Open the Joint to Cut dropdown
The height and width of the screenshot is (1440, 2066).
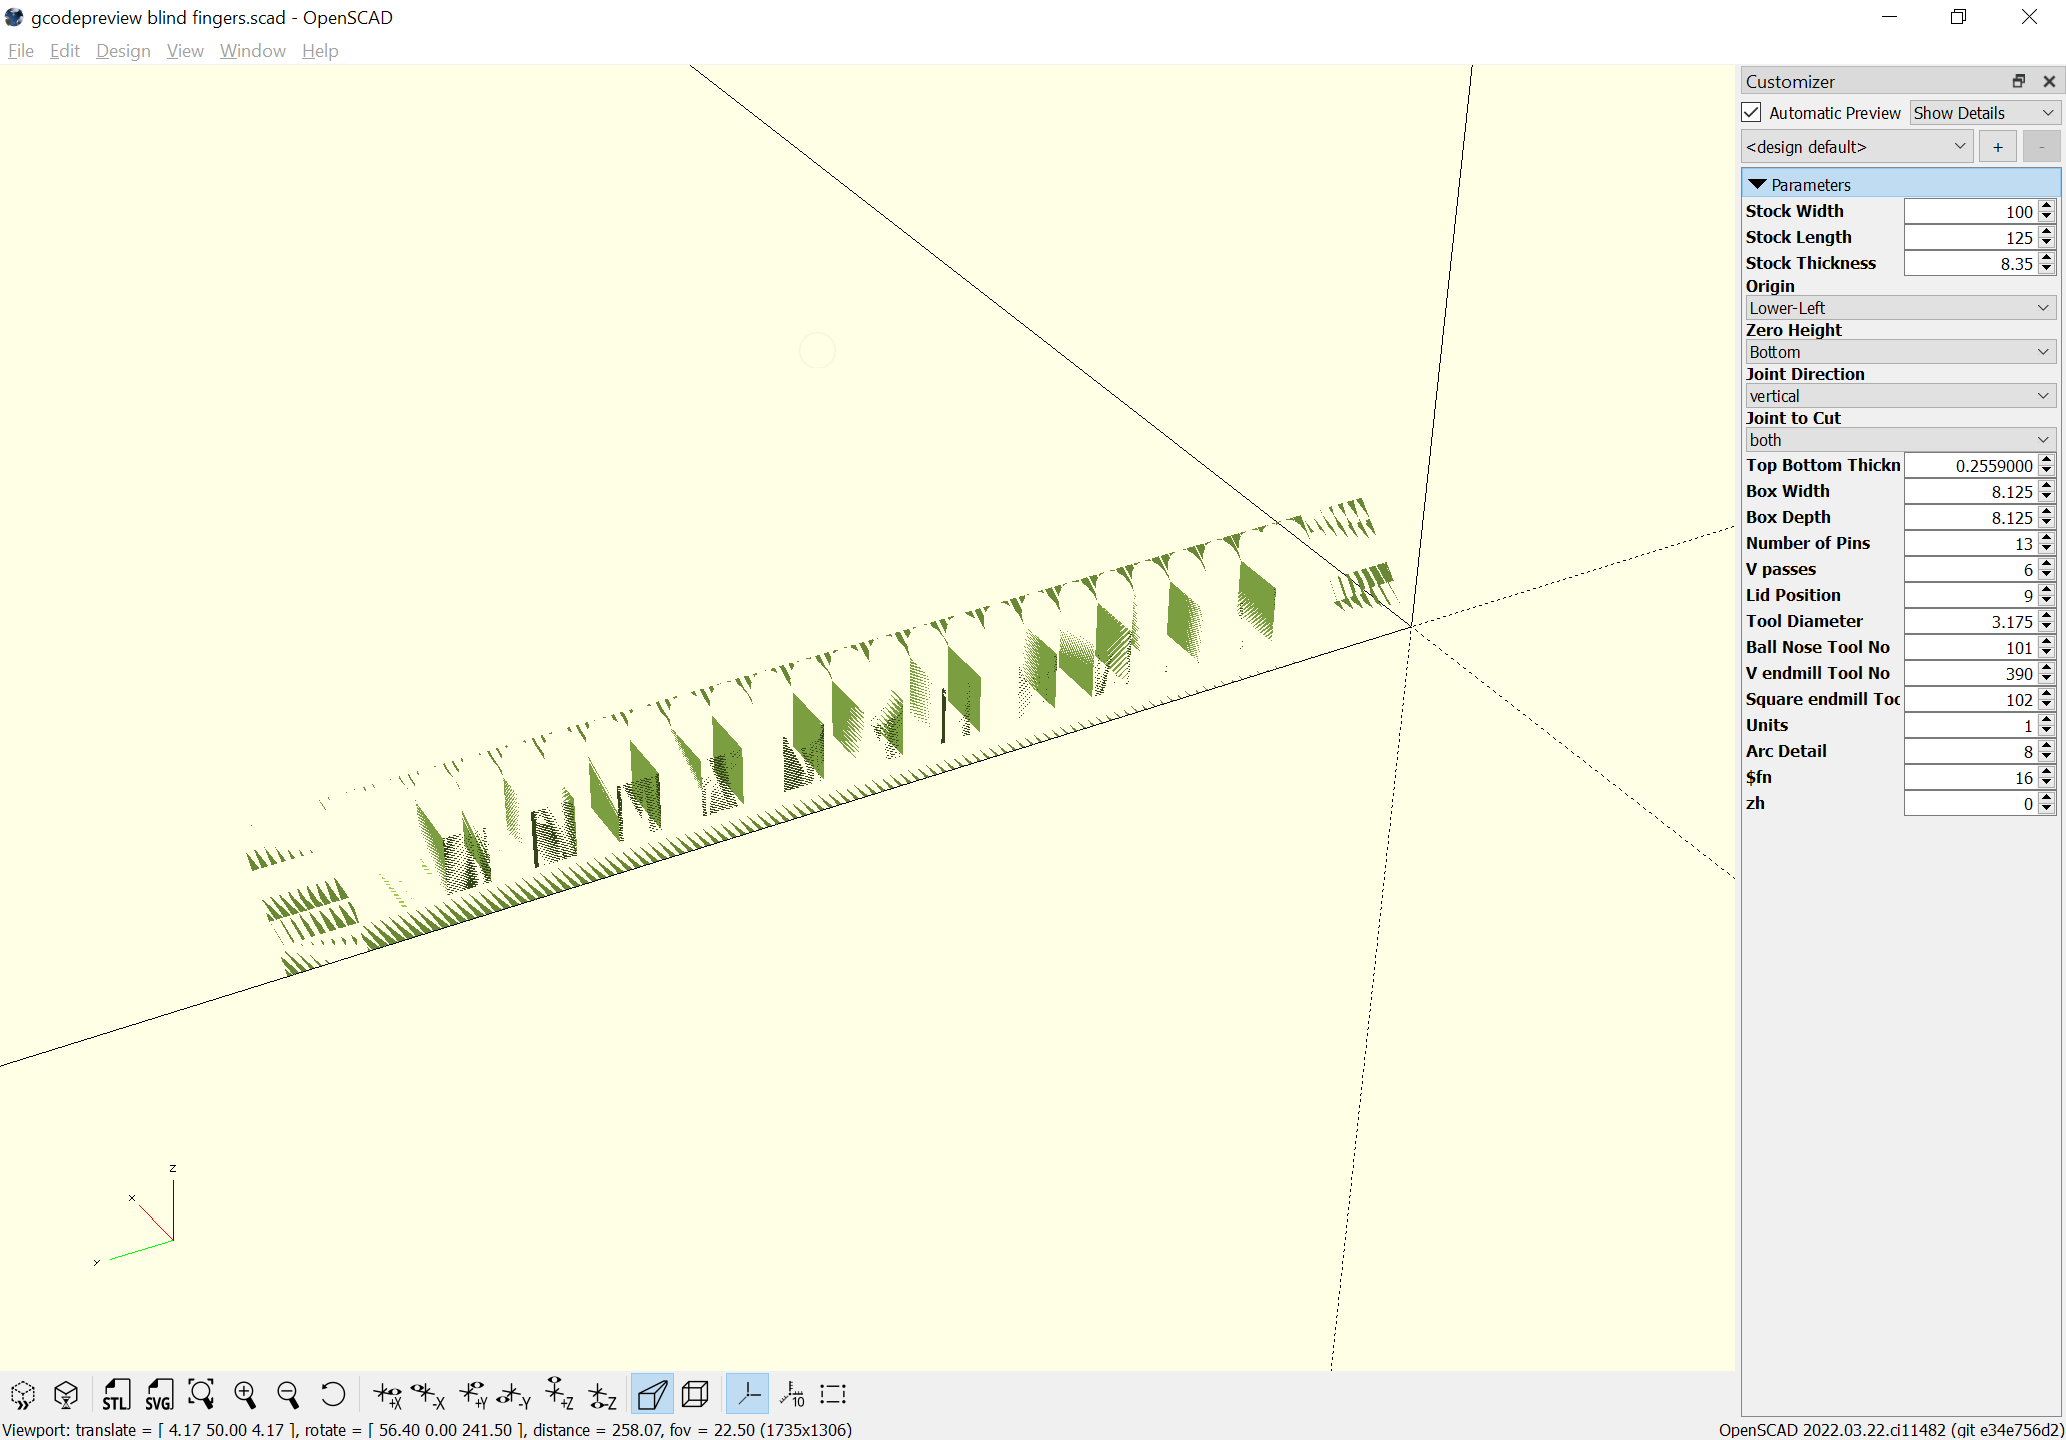point(1900,440)
